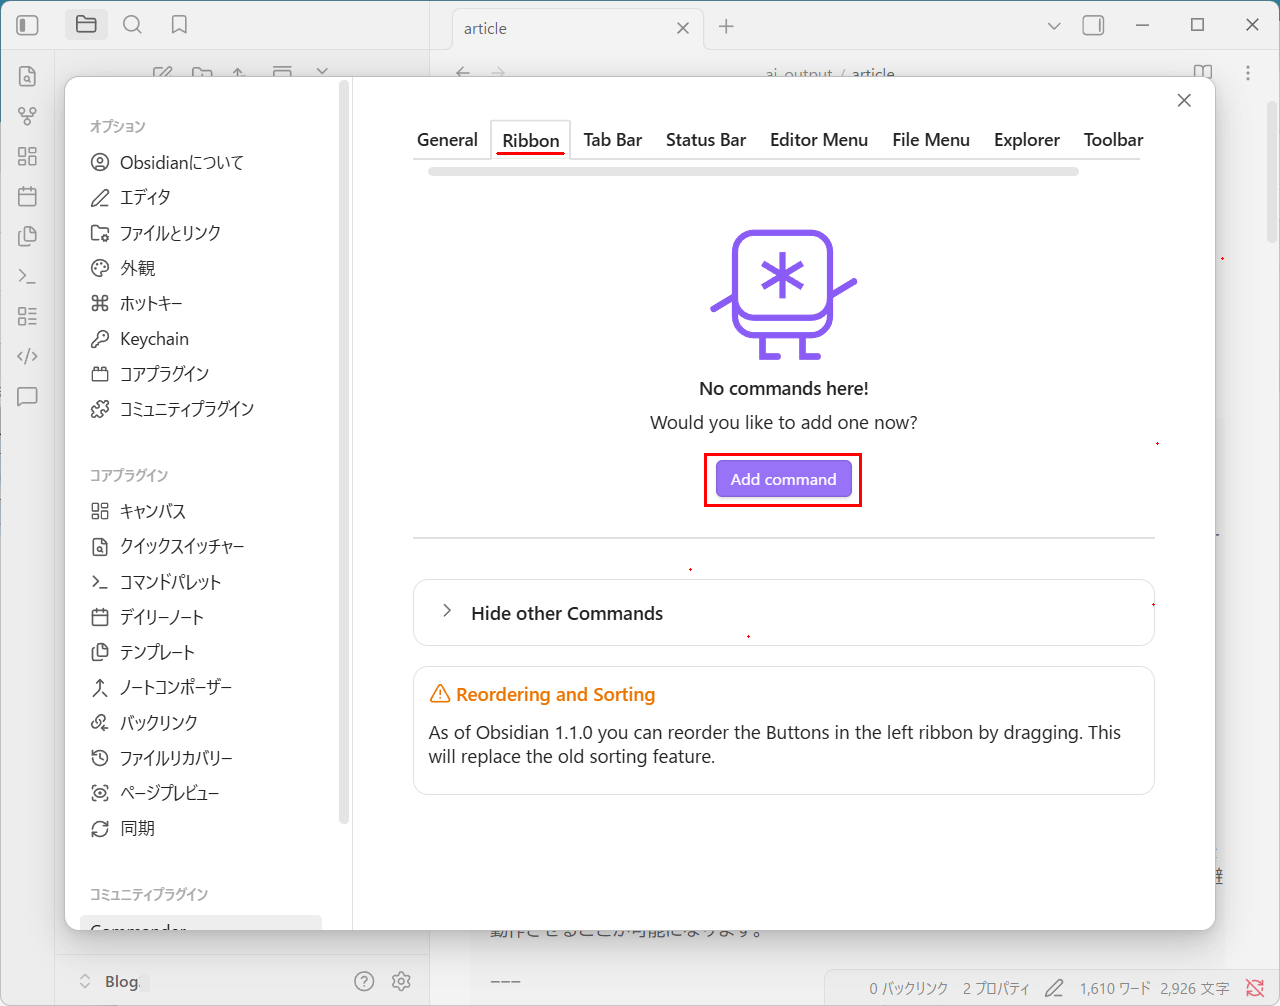Screen dimensions: 1280x1006
Task: Select the canvas icon in the left ribbon
Action: 27,156
